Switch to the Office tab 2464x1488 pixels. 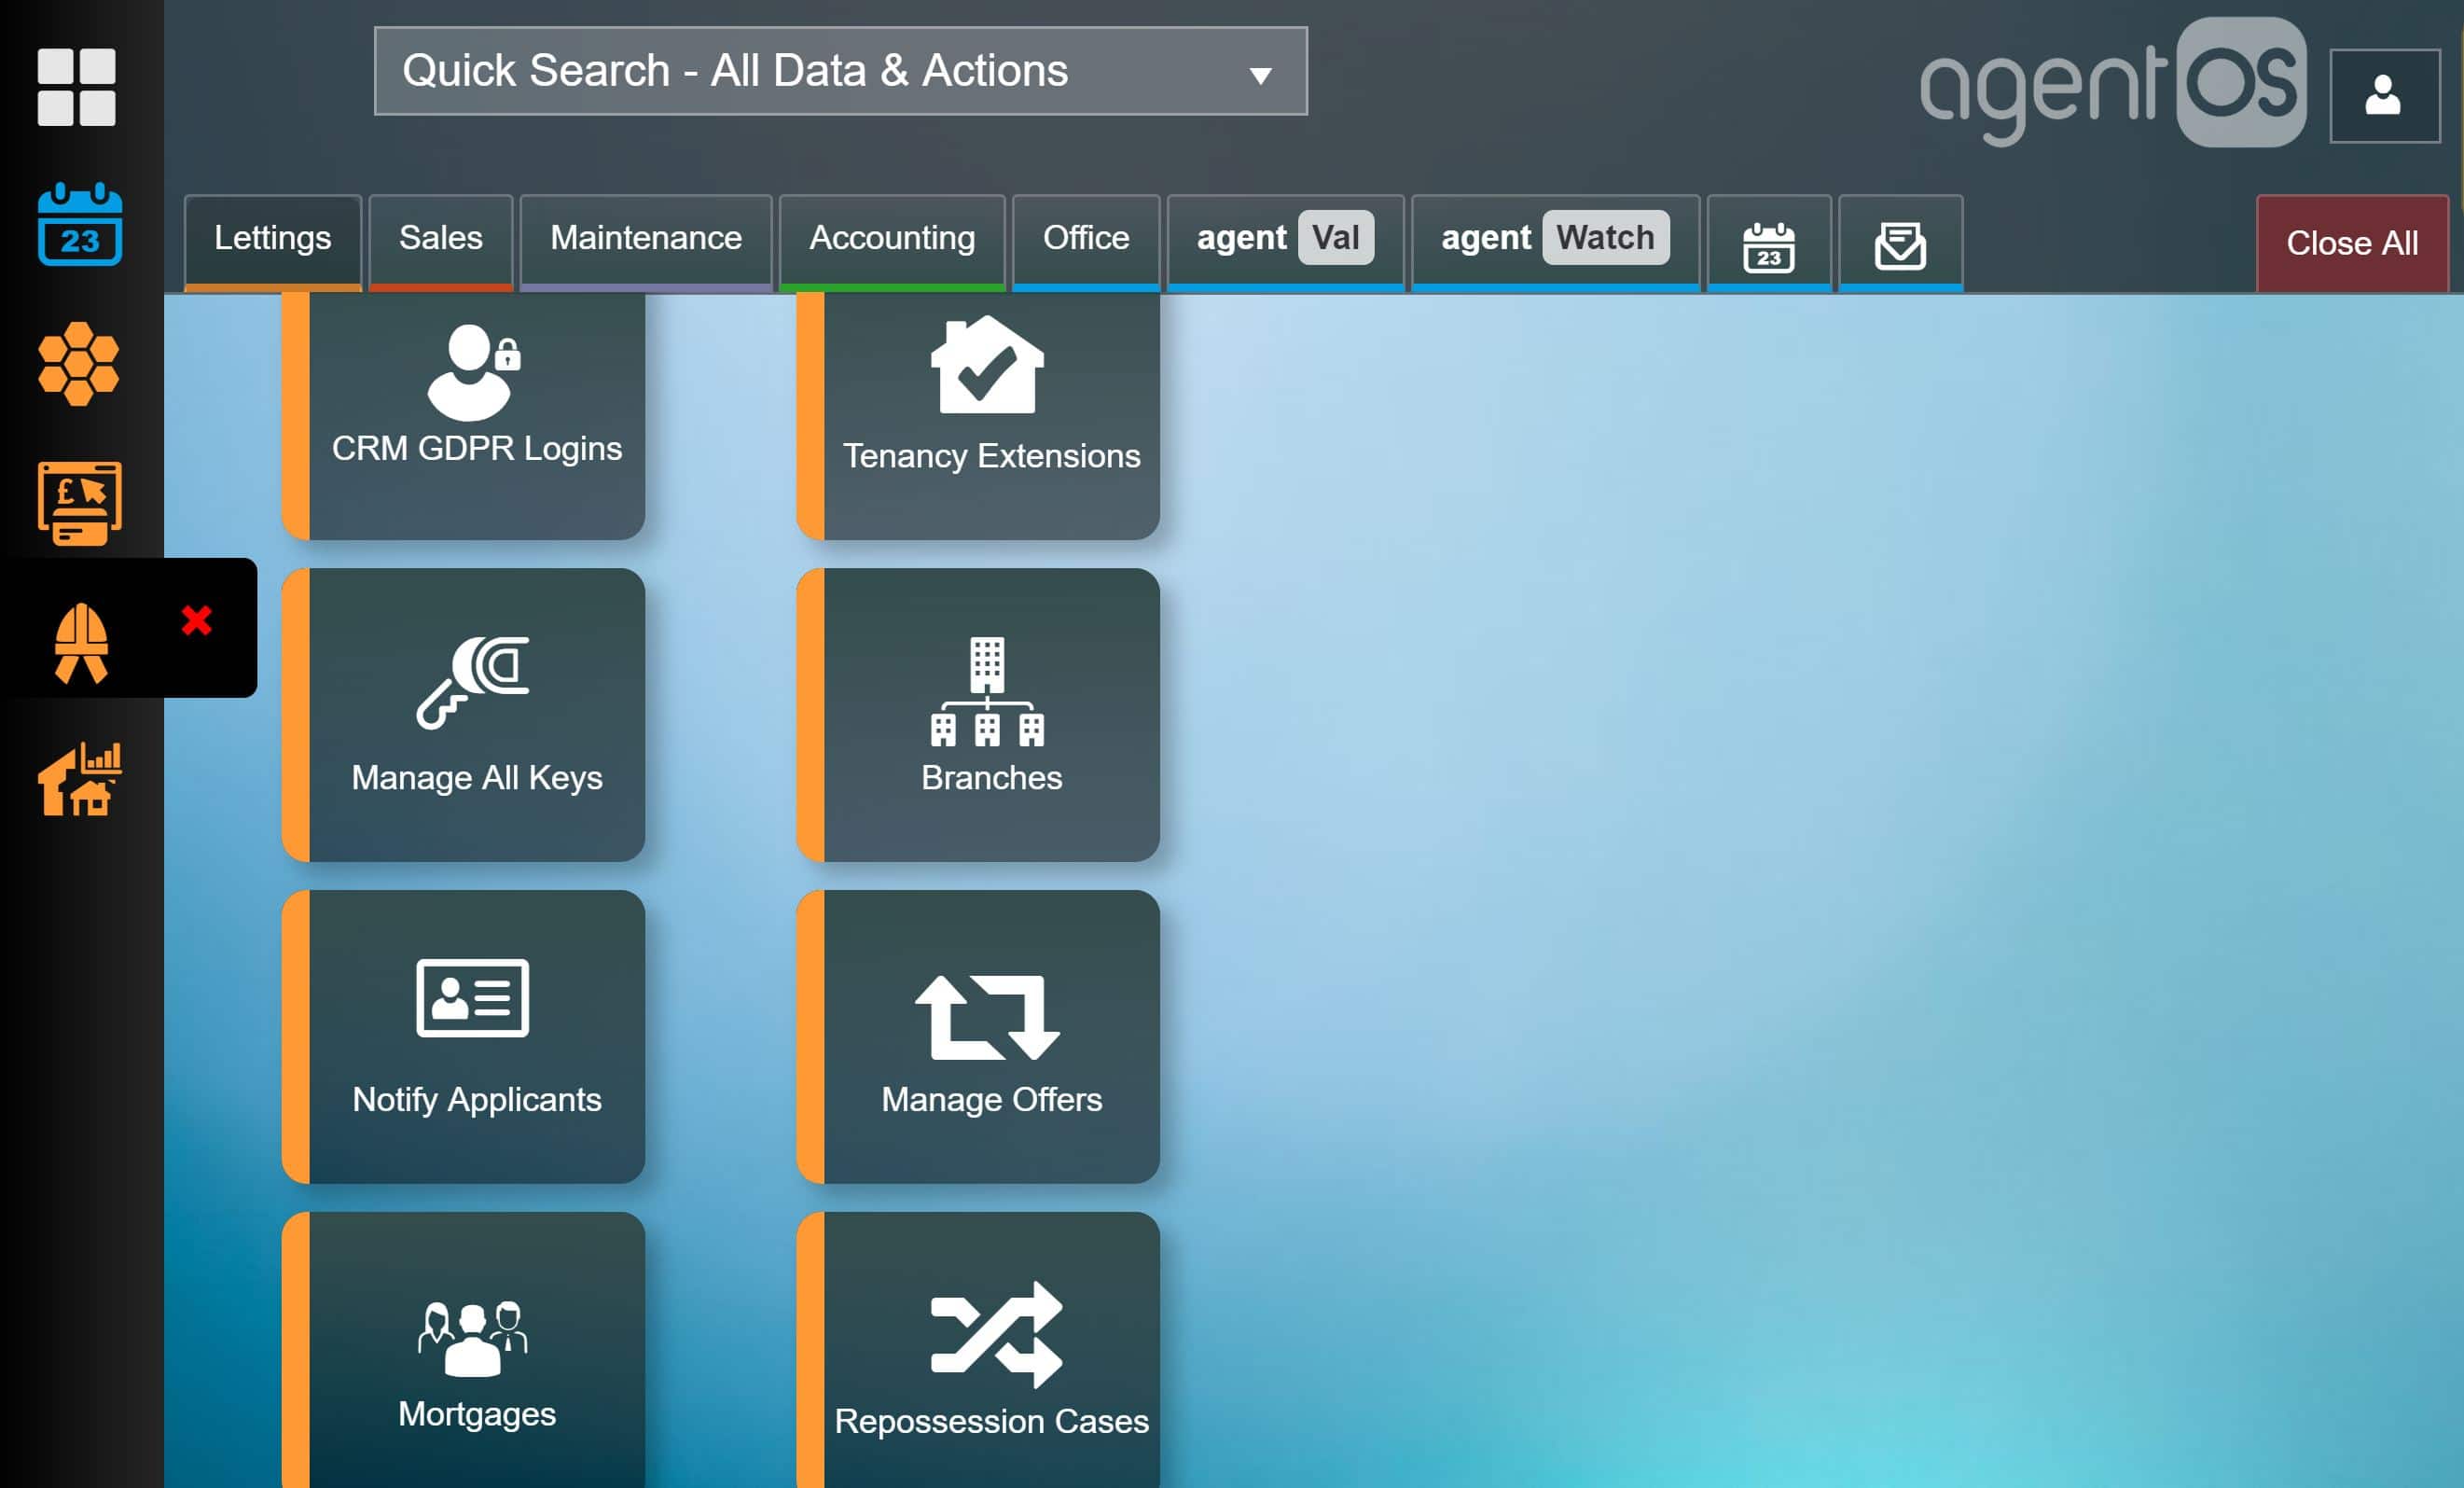(1086, 241)
